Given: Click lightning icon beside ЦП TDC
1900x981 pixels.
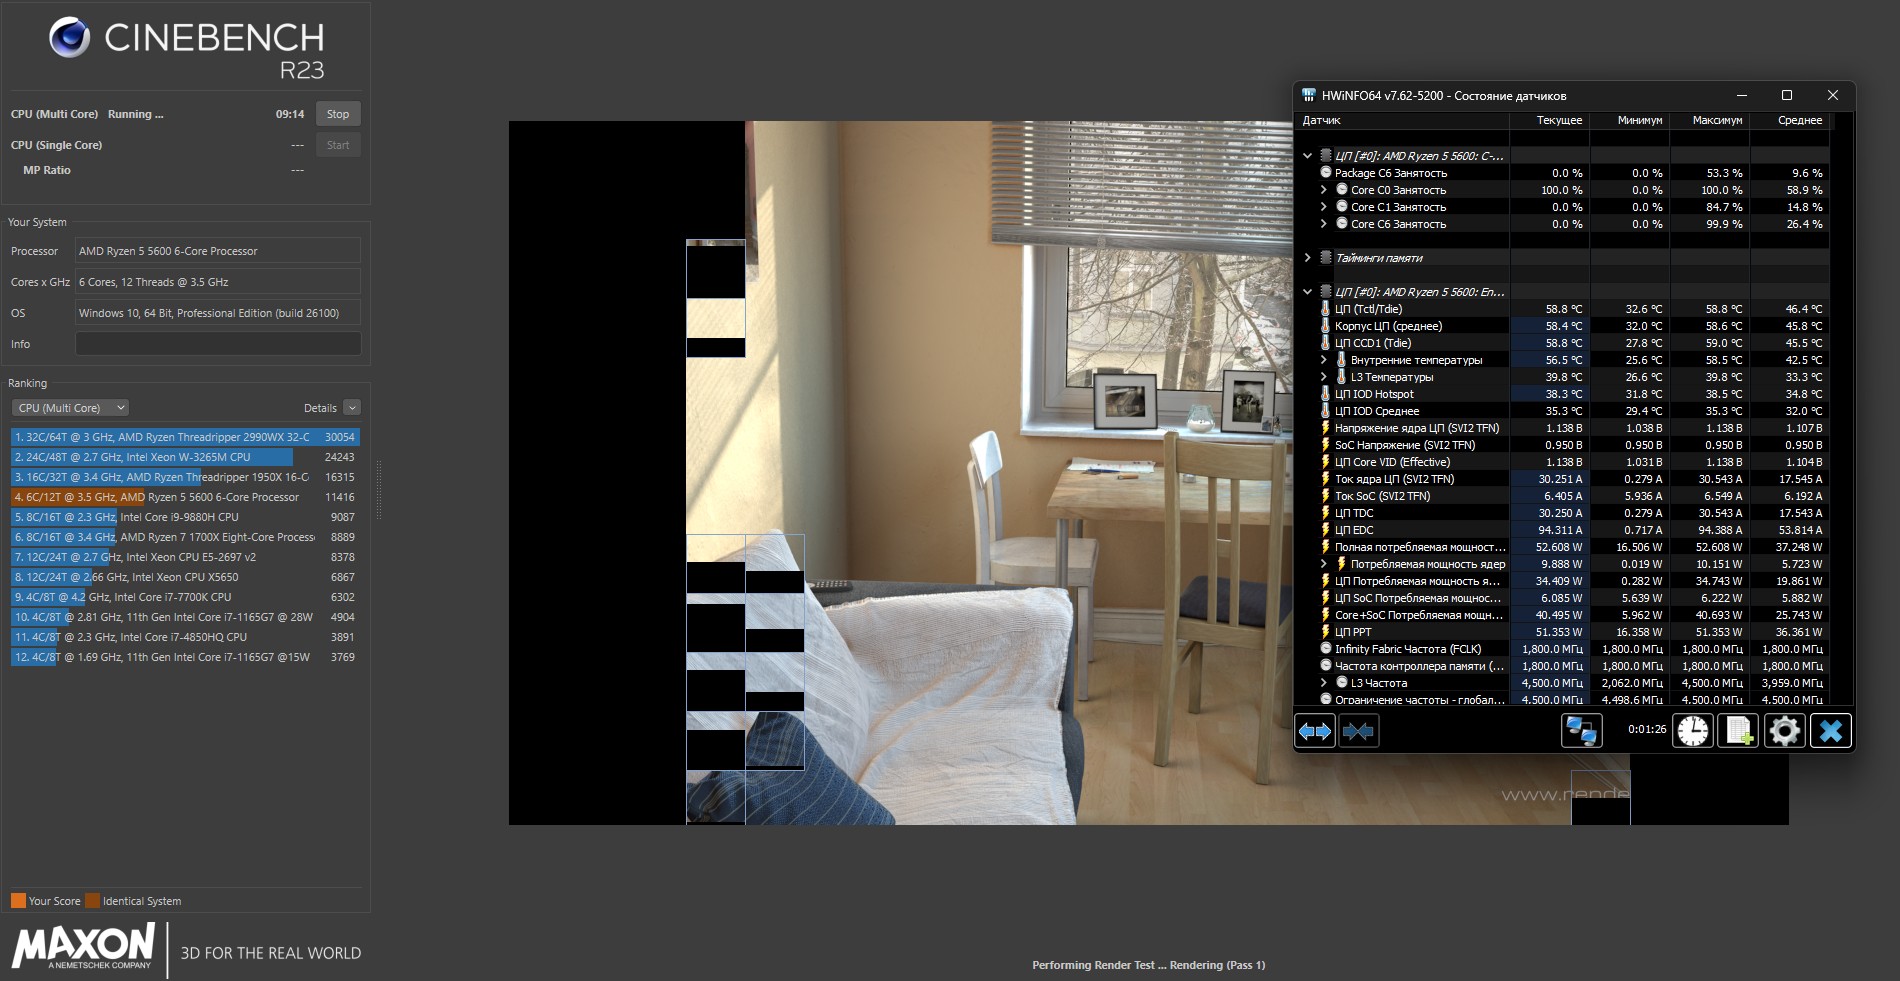Looking at the screenshot, I should 1326,513.
